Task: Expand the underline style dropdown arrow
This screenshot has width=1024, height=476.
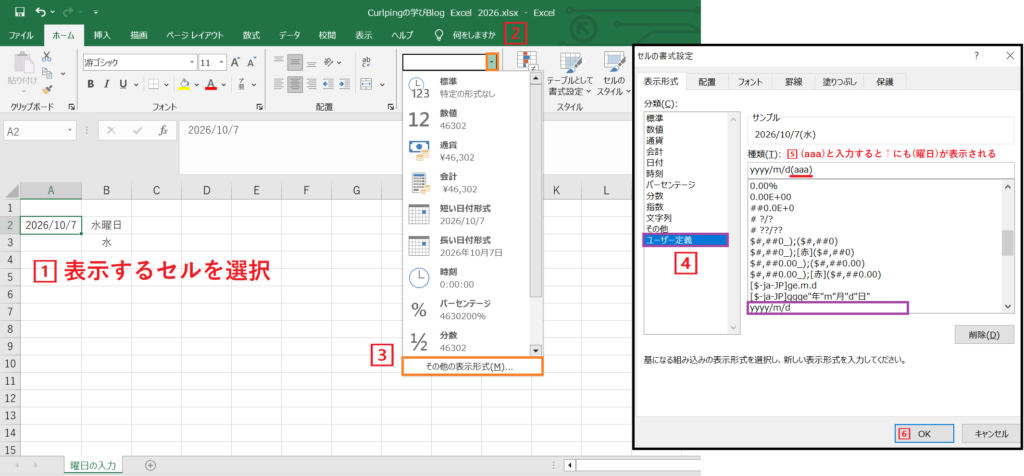Action: click(136, 84)
